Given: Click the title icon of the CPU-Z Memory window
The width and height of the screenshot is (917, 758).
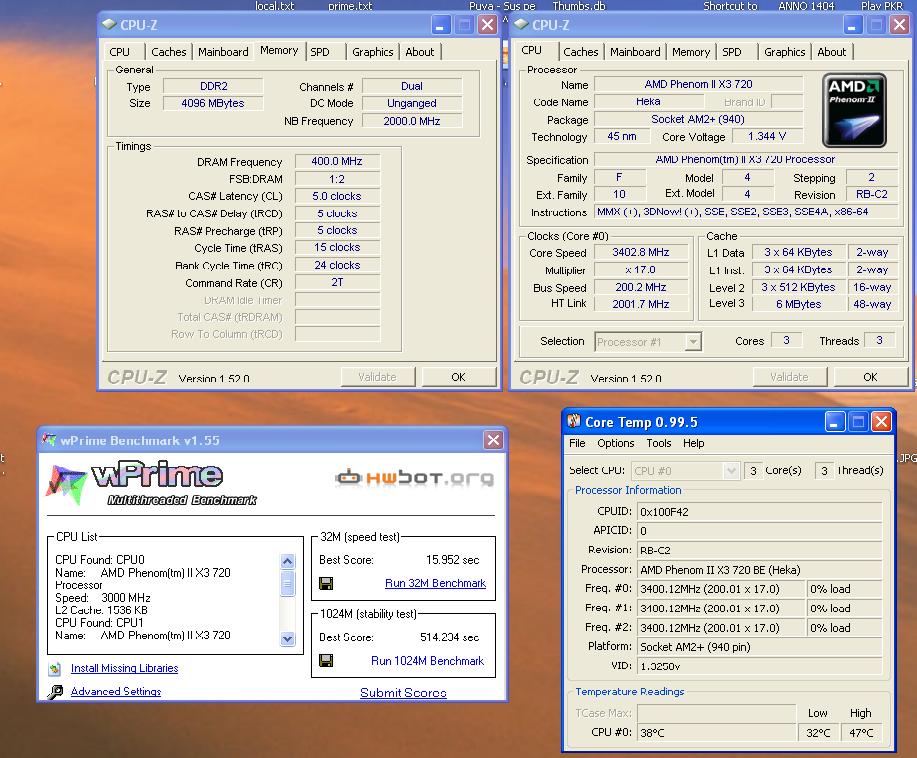Looking at the screenshot, I should point(109,25).
